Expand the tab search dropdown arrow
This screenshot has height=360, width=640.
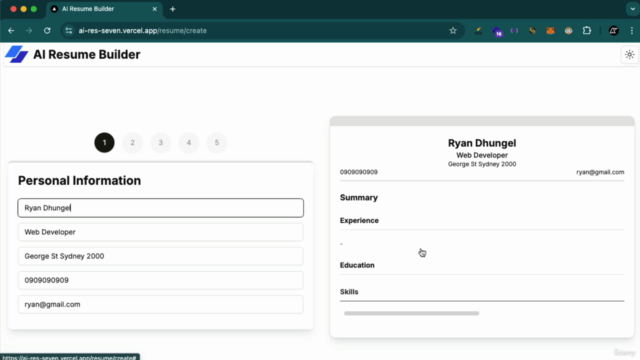[x=633, y=9]
